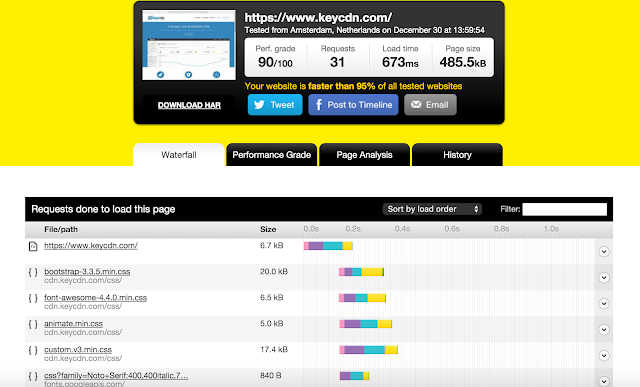640x387 pixels.
Task: Click the DOWNLOAD HAR link
Action: 189,105
